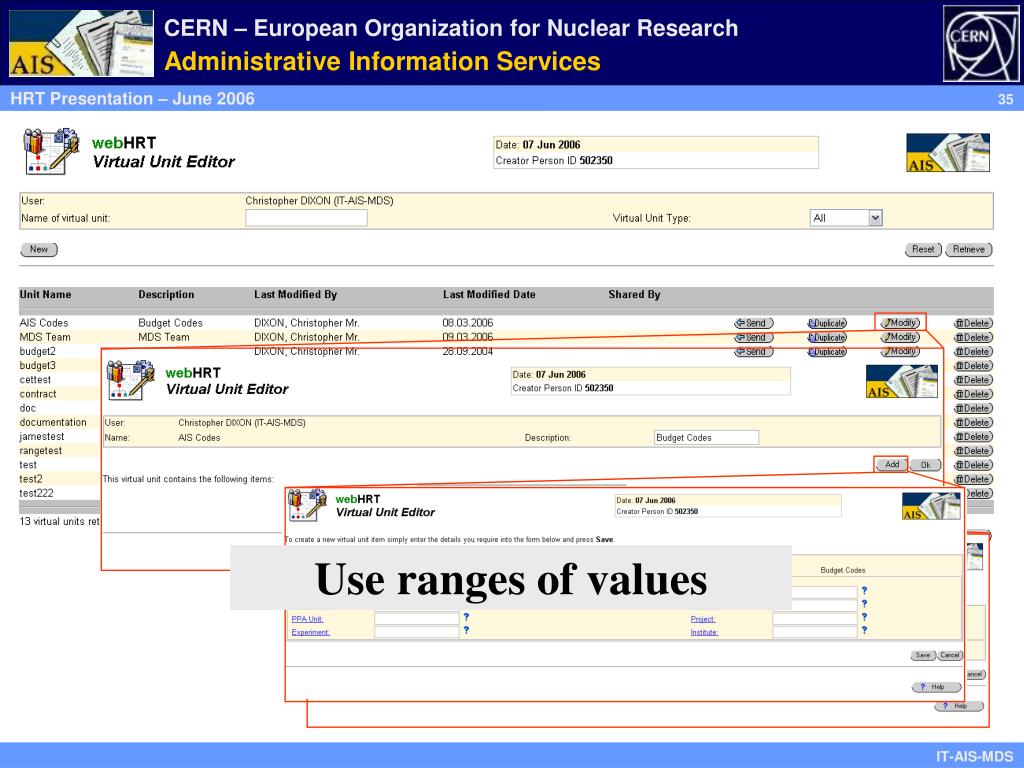
Task: Modify the MDS Team virtual unit
Action: point(900,337)
